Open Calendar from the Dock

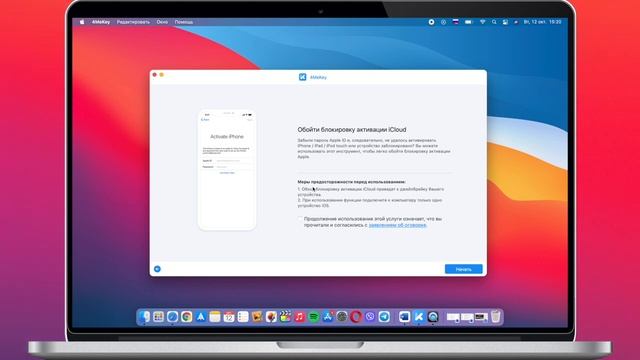pos(229,316)
